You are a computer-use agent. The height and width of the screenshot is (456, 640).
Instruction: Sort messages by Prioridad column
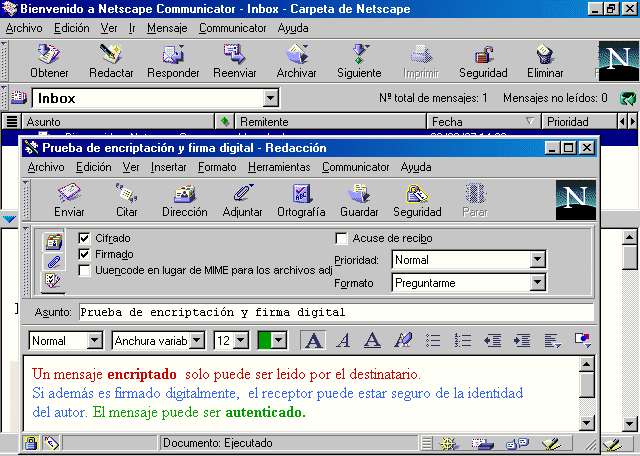click(x=579, y=122)
